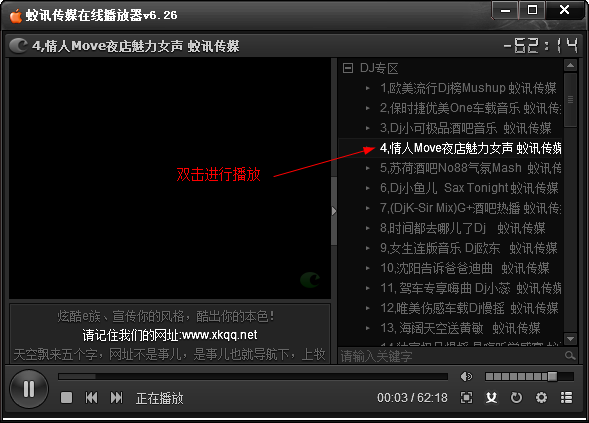Click the playback progress bar
Viewport: 589px width, 423px height.
(x=253, y=376)
